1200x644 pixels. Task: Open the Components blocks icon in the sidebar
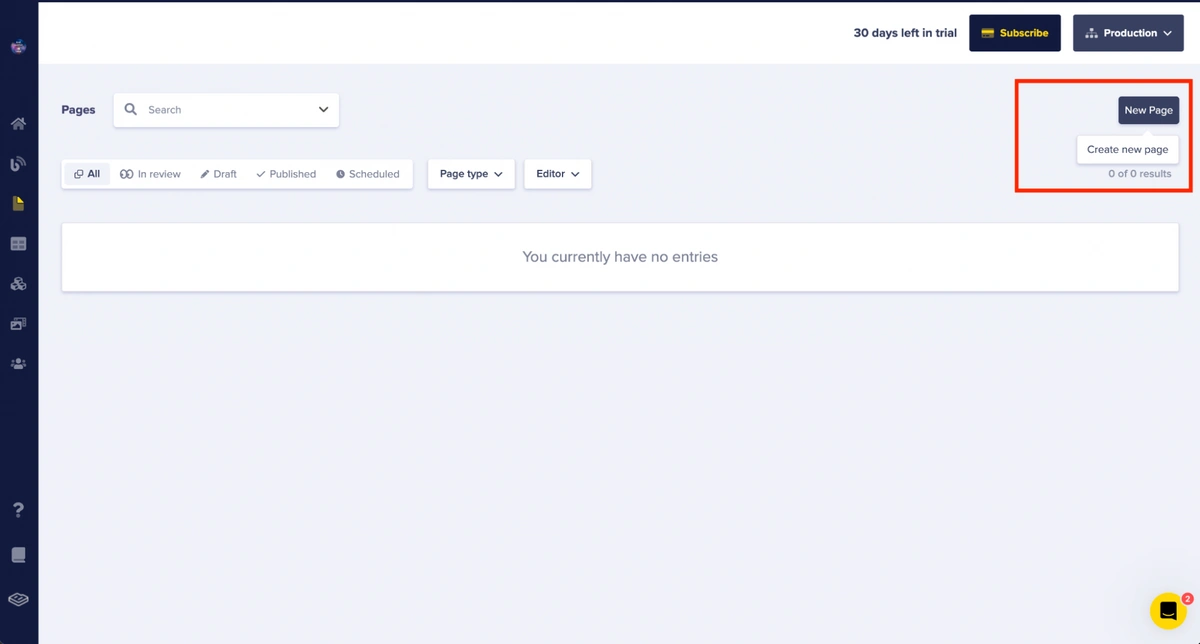(18, 284)
